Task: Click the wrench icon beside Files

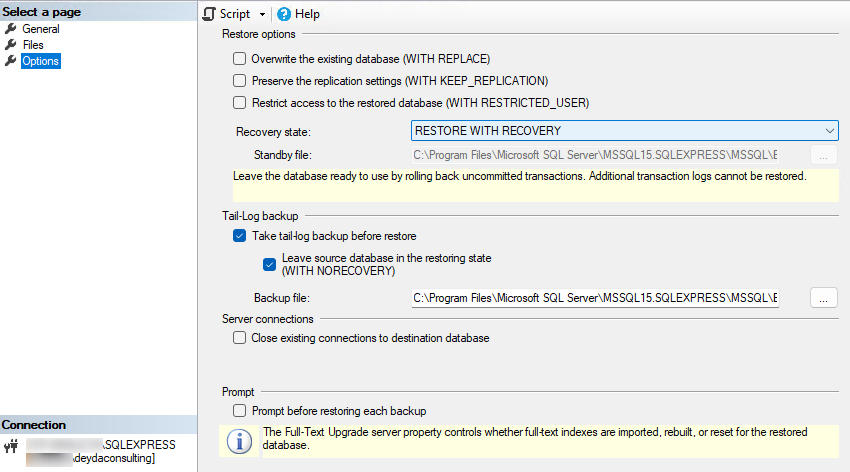Action: tap(11, 45)
